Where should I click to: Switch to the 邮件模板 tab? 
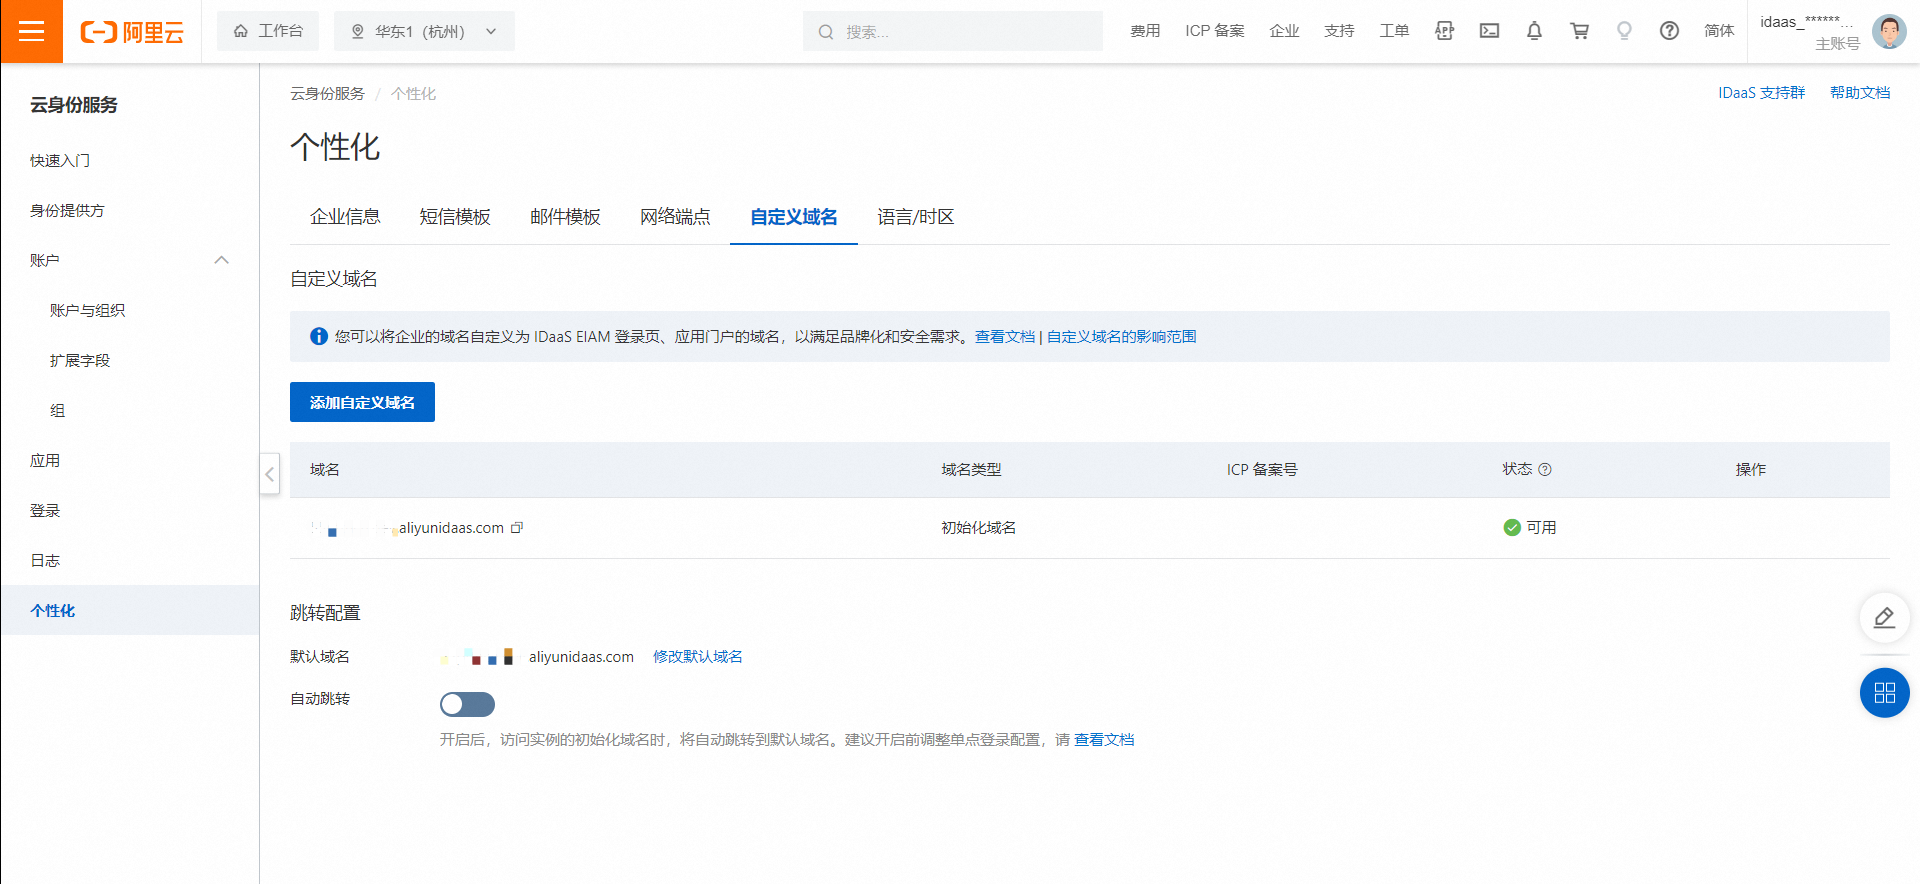tap(565, 217)
